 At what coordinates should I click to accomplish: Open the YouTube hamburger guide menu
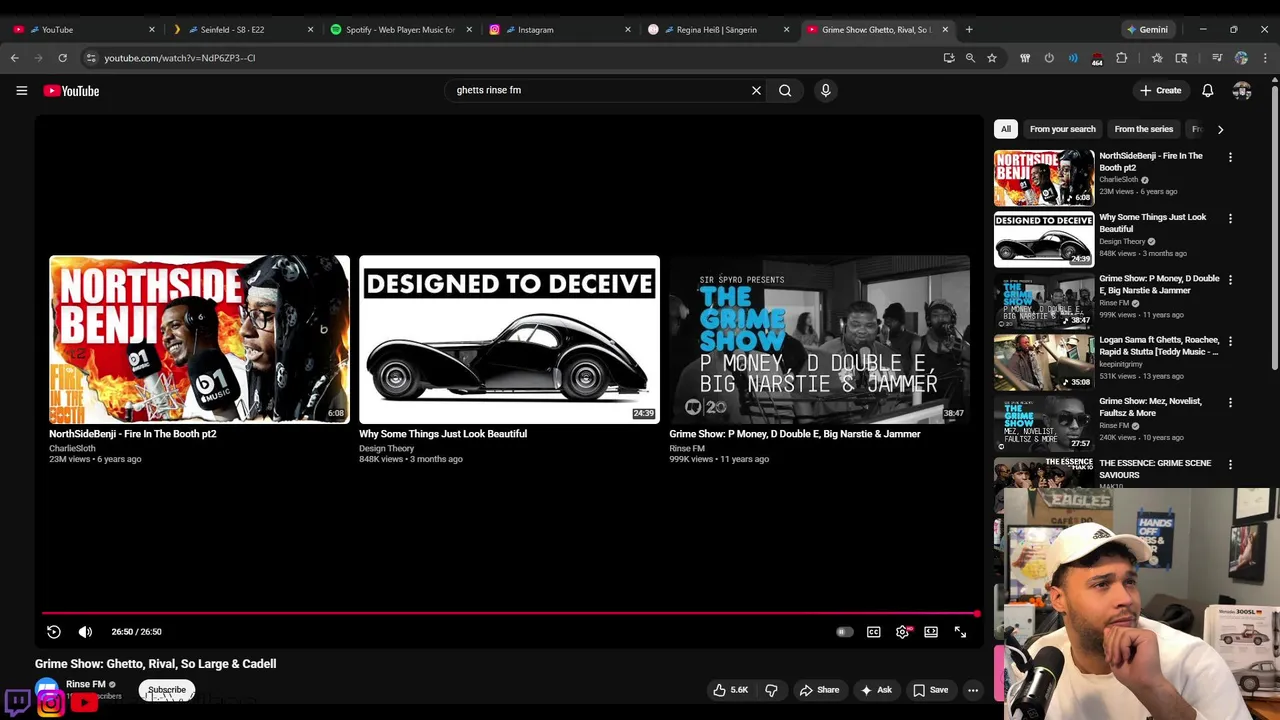21,90
